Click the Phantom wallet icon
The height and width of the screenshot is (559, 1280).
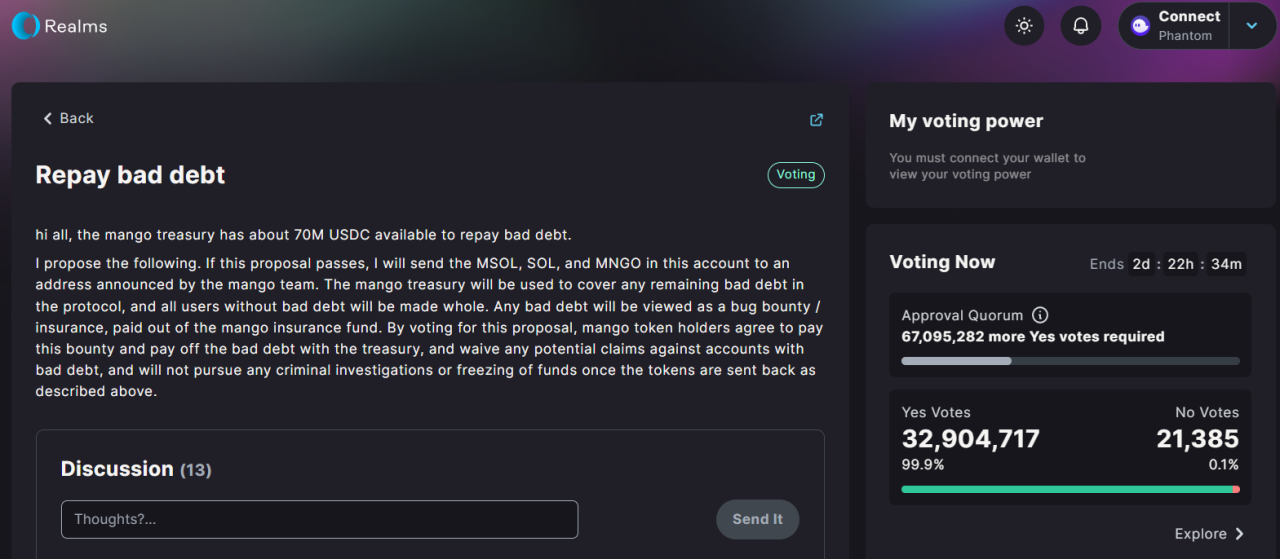click(1140, 26)
